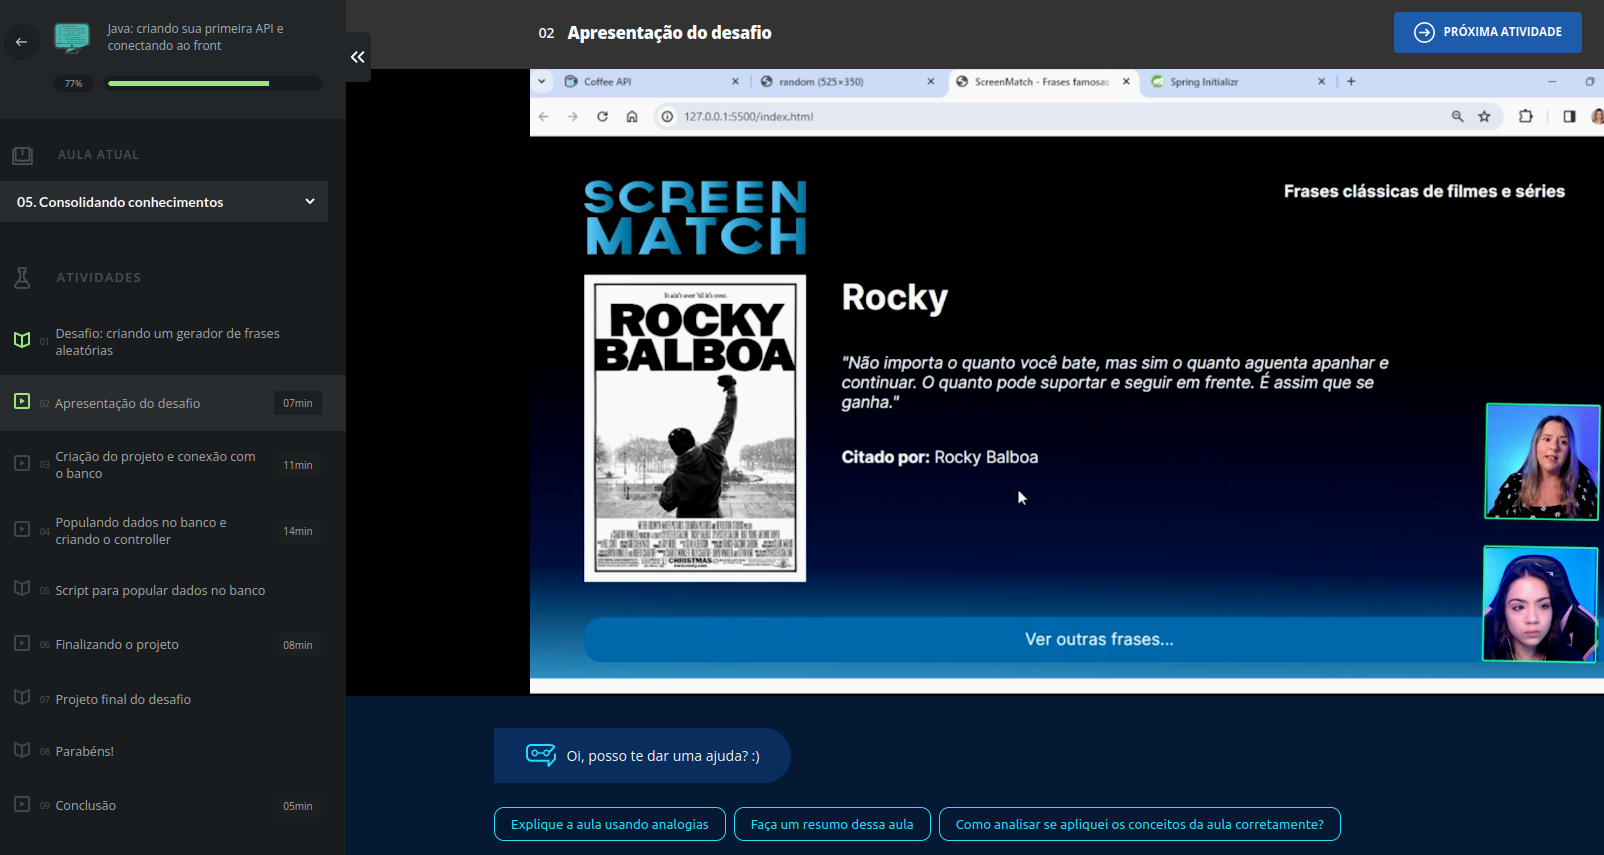
Task: Click zoom magnifier icon in browser bar
Action: [1458, 117]
